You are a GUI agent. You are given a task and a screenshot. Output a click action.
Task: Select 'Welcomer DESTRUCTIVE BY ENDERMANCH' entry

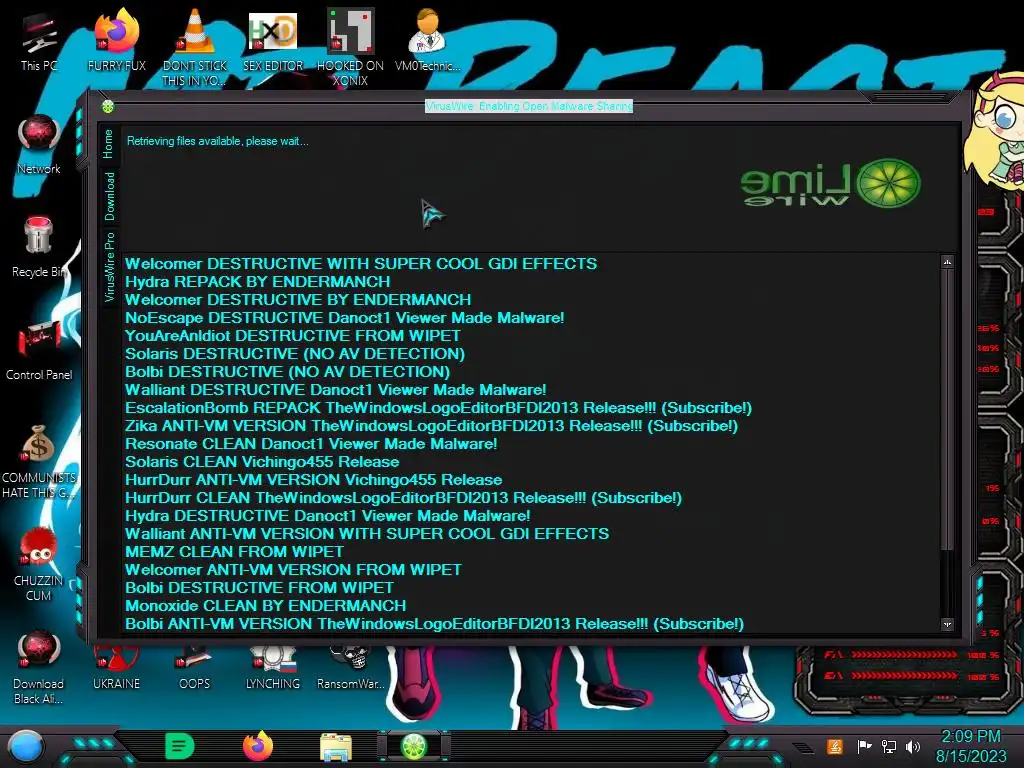[298, 300]
